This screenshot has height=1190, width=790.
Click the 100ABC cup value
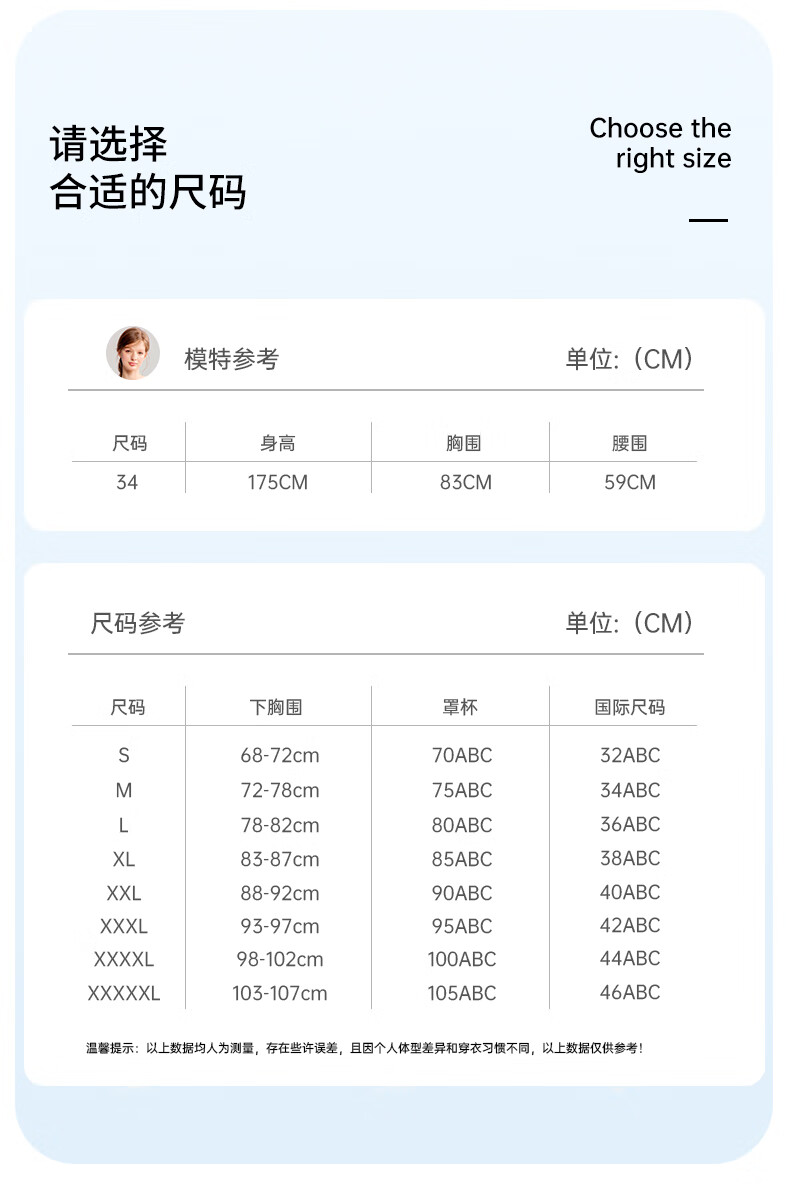point(462,959)
